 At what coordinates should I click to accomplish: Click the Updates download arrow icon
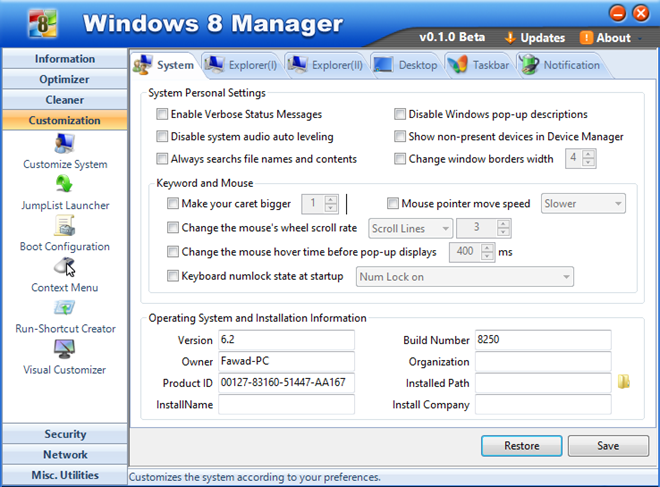coord(510,38)
